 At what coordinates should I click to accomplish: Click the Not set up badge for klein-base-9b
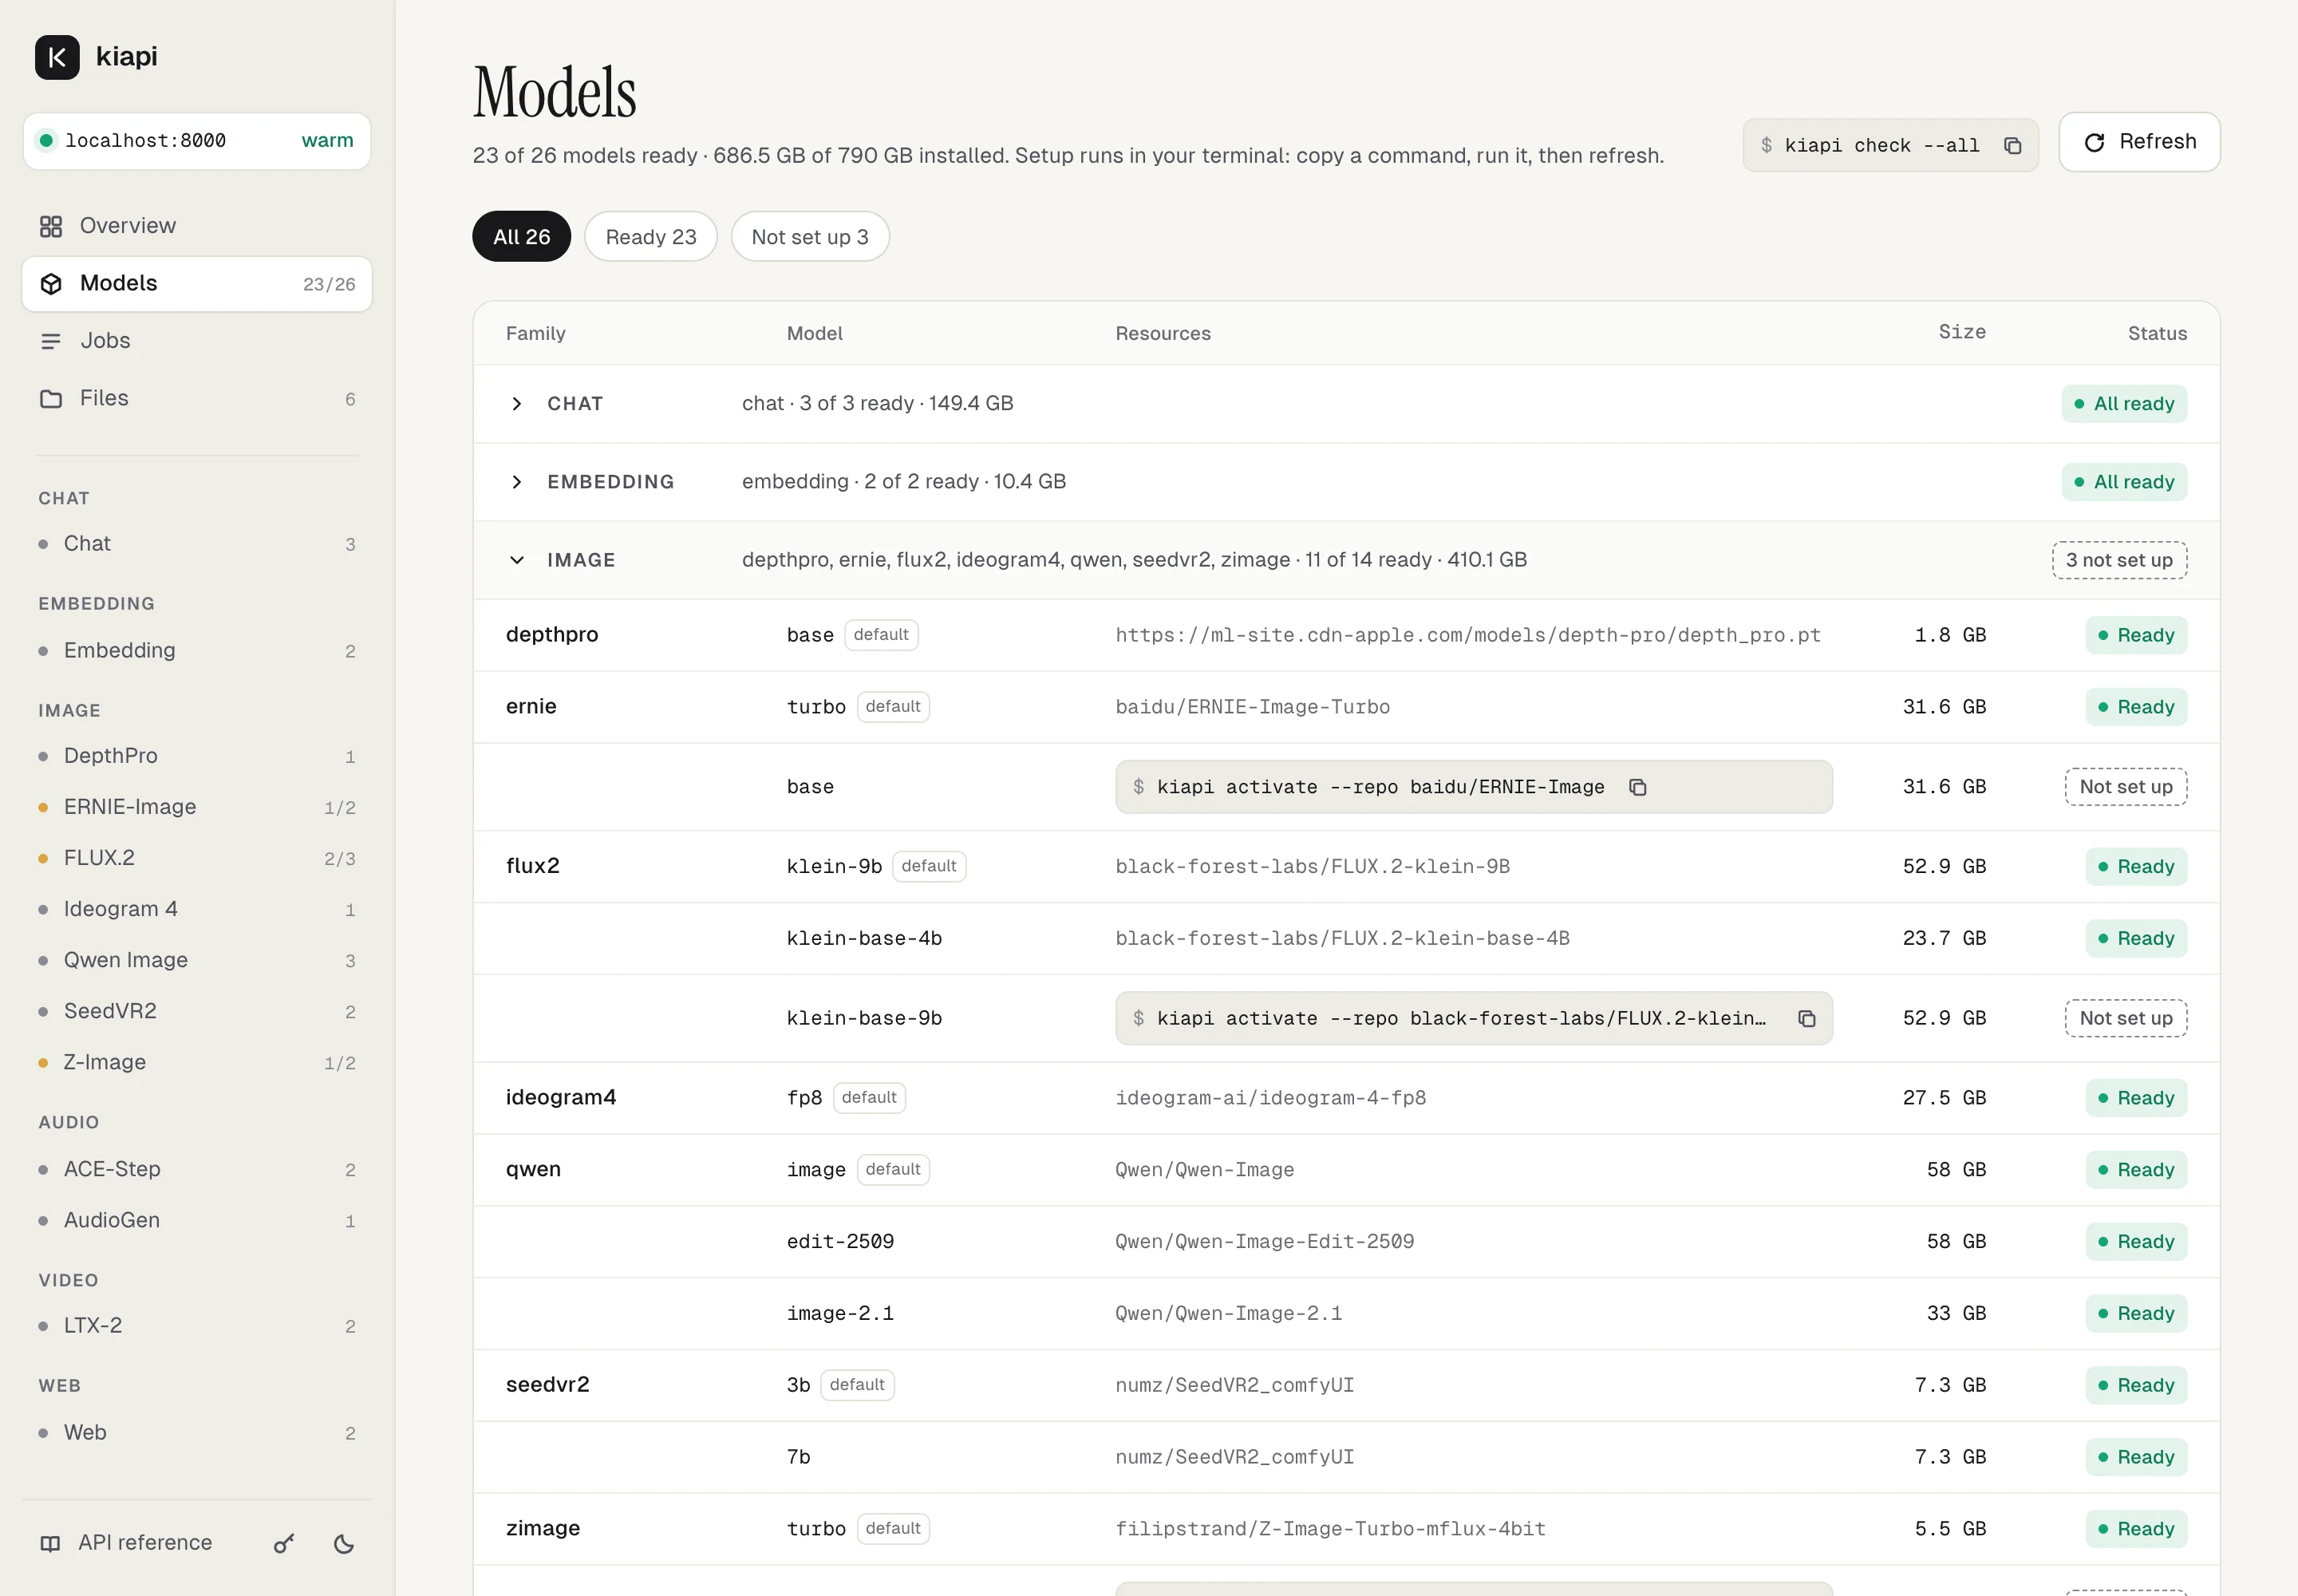click(x=2126, y=1019)
